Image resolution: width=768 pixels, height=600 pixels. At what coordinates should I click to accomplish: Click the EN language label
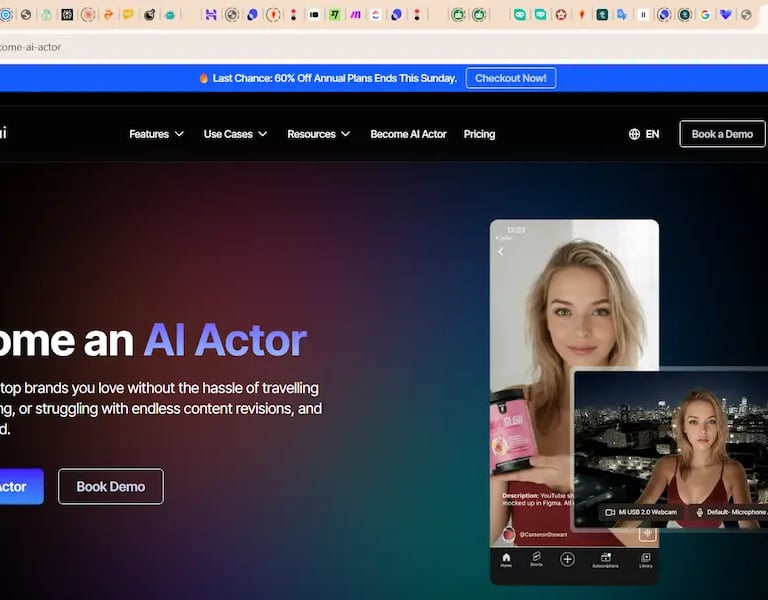(x=652, y=134)
